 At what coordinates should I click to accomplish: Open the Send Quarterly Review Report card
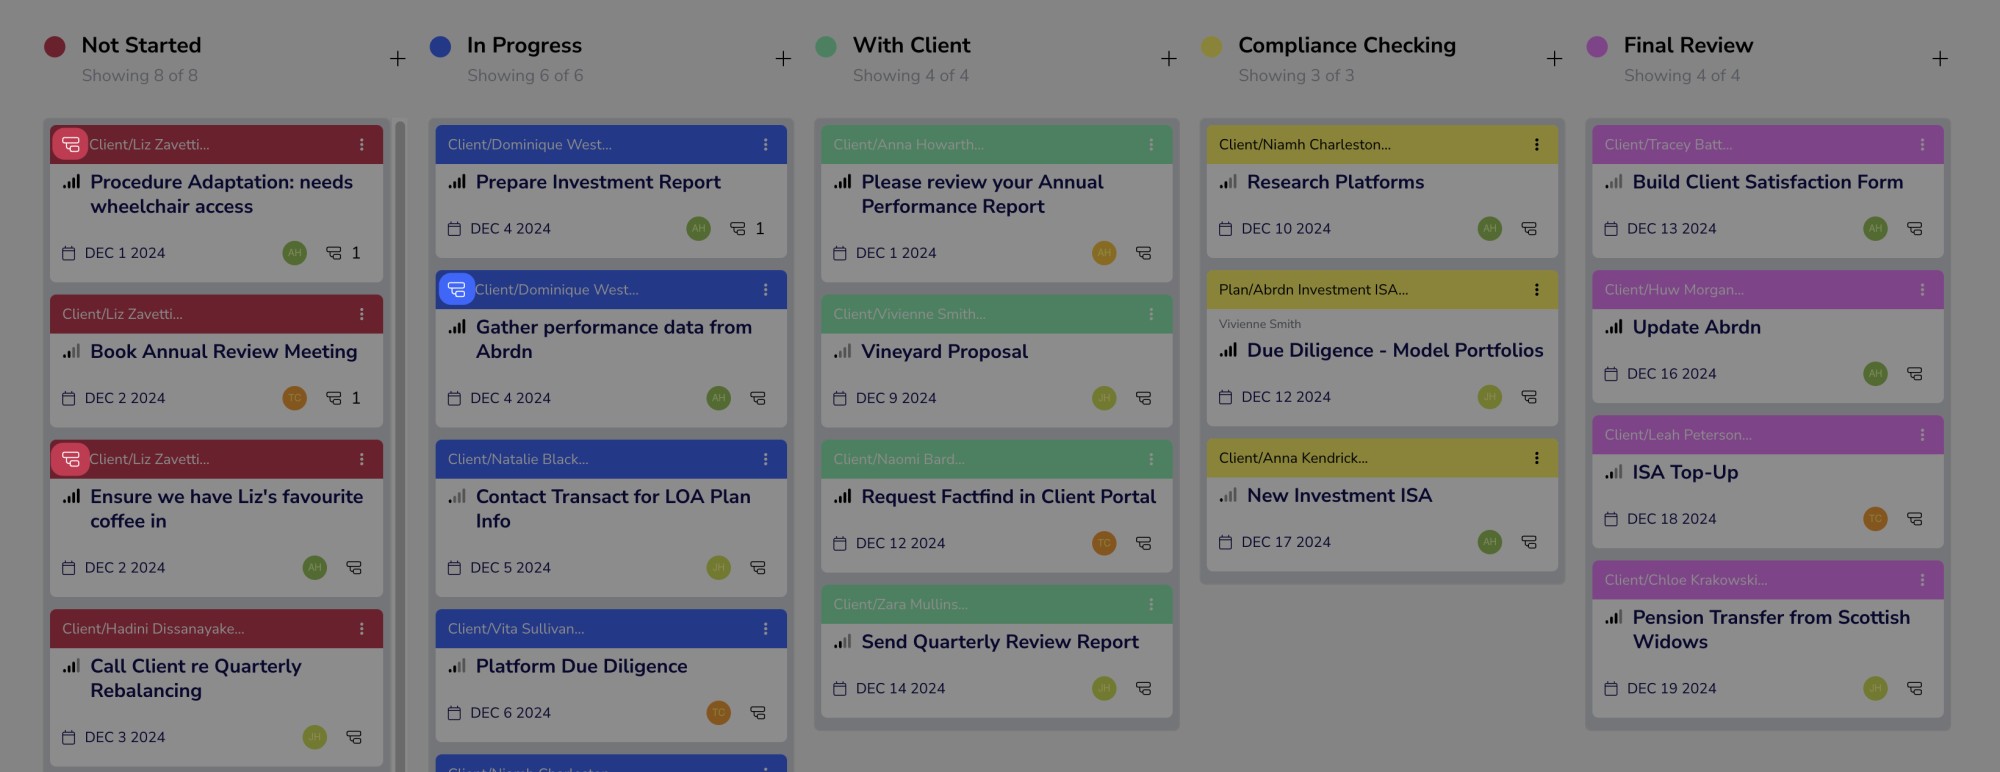[1000, 642]
